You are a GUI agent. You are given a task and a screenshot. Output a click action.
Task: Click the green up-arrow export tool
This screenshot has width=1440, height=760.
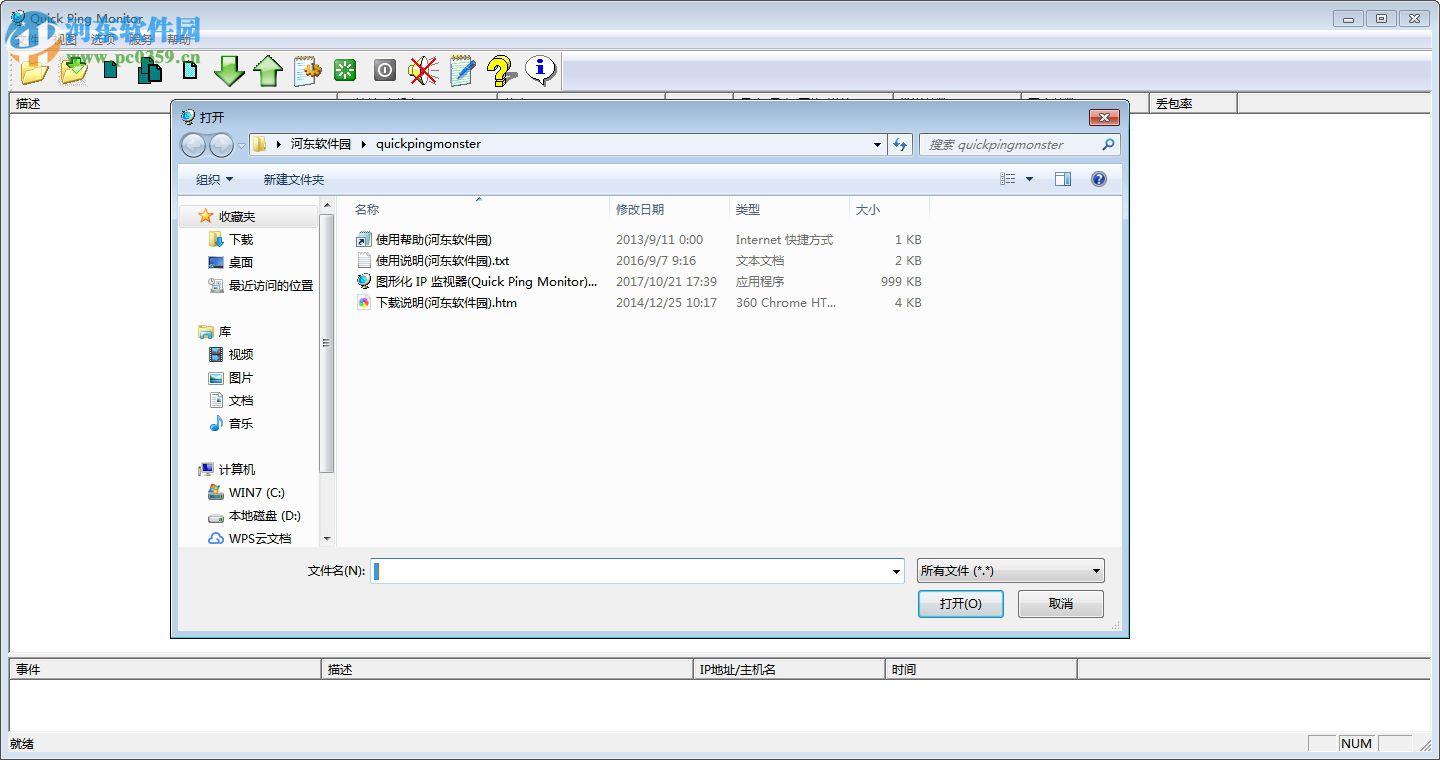coord(268,70)
